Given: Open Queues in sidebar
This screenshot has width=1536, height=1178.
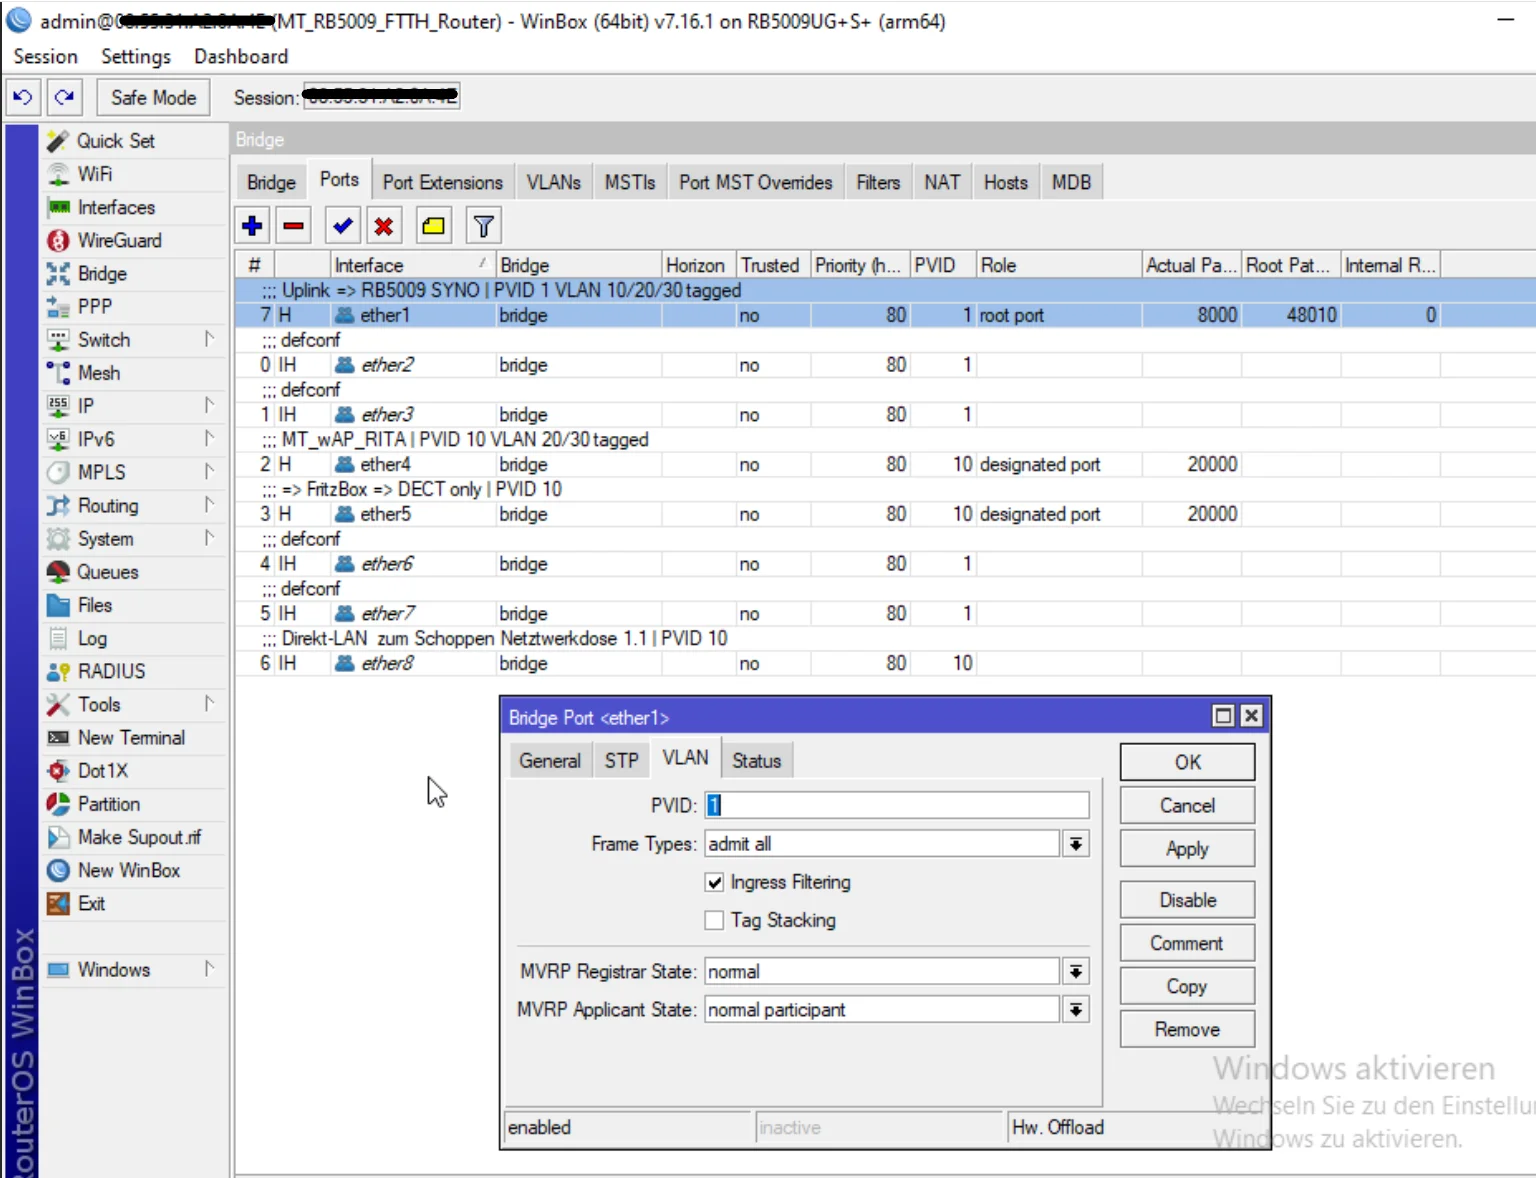Looking at the screenshot, I should coord(108,572).
